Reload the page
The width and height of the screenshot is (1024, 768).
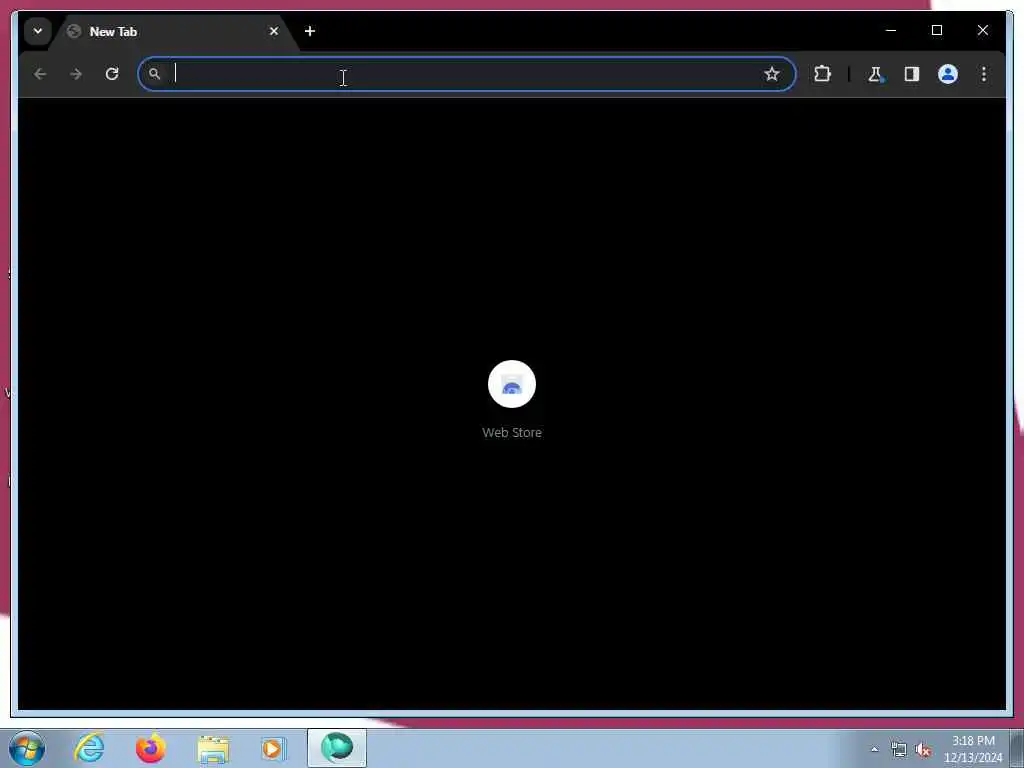coord(112,74)
